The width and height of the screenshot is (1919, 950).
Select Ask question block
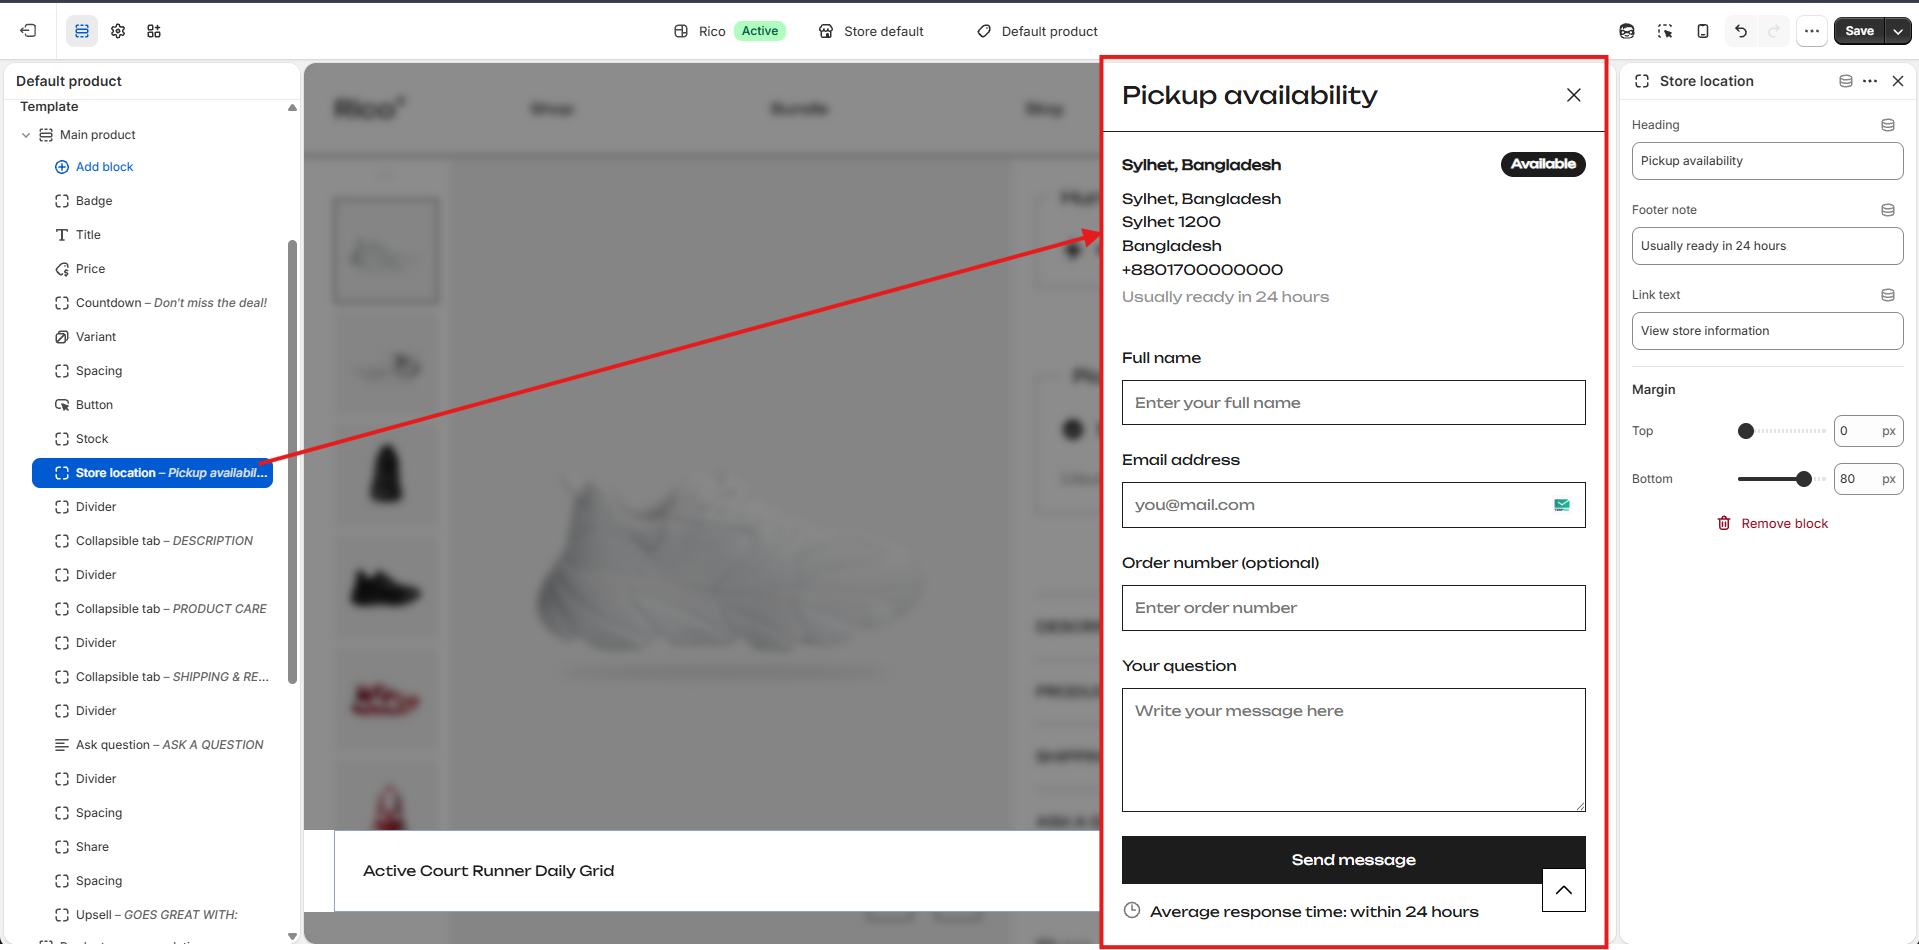[x=152, y=745]
